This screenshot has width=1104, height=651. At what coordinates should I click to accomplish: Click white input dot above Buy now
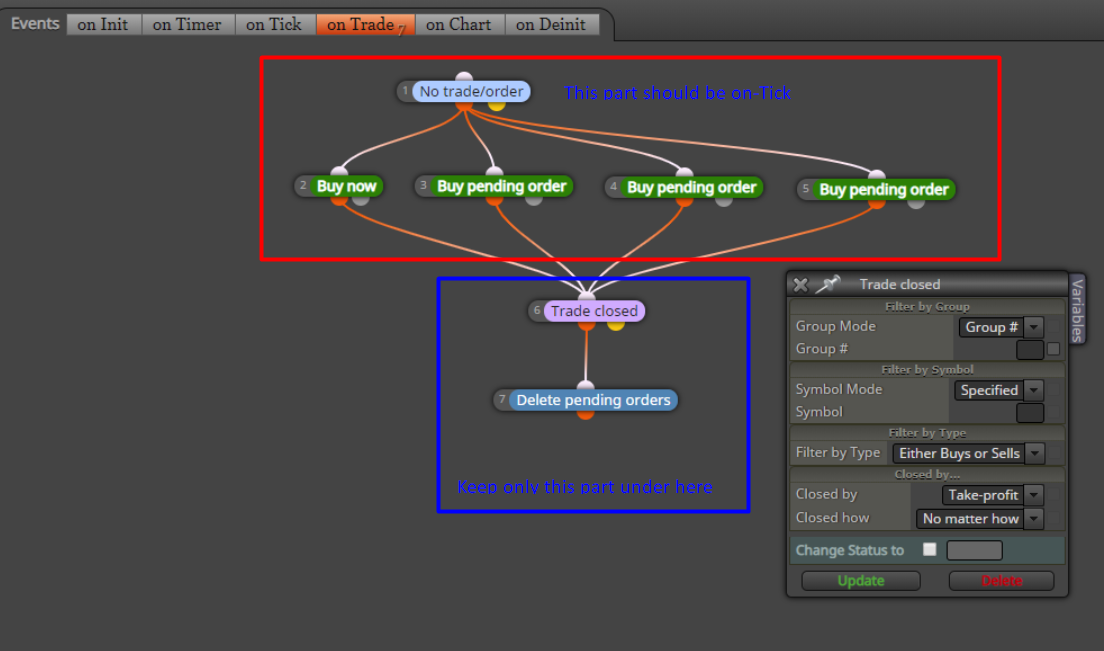pyautogui.click(x=339, y=172)
